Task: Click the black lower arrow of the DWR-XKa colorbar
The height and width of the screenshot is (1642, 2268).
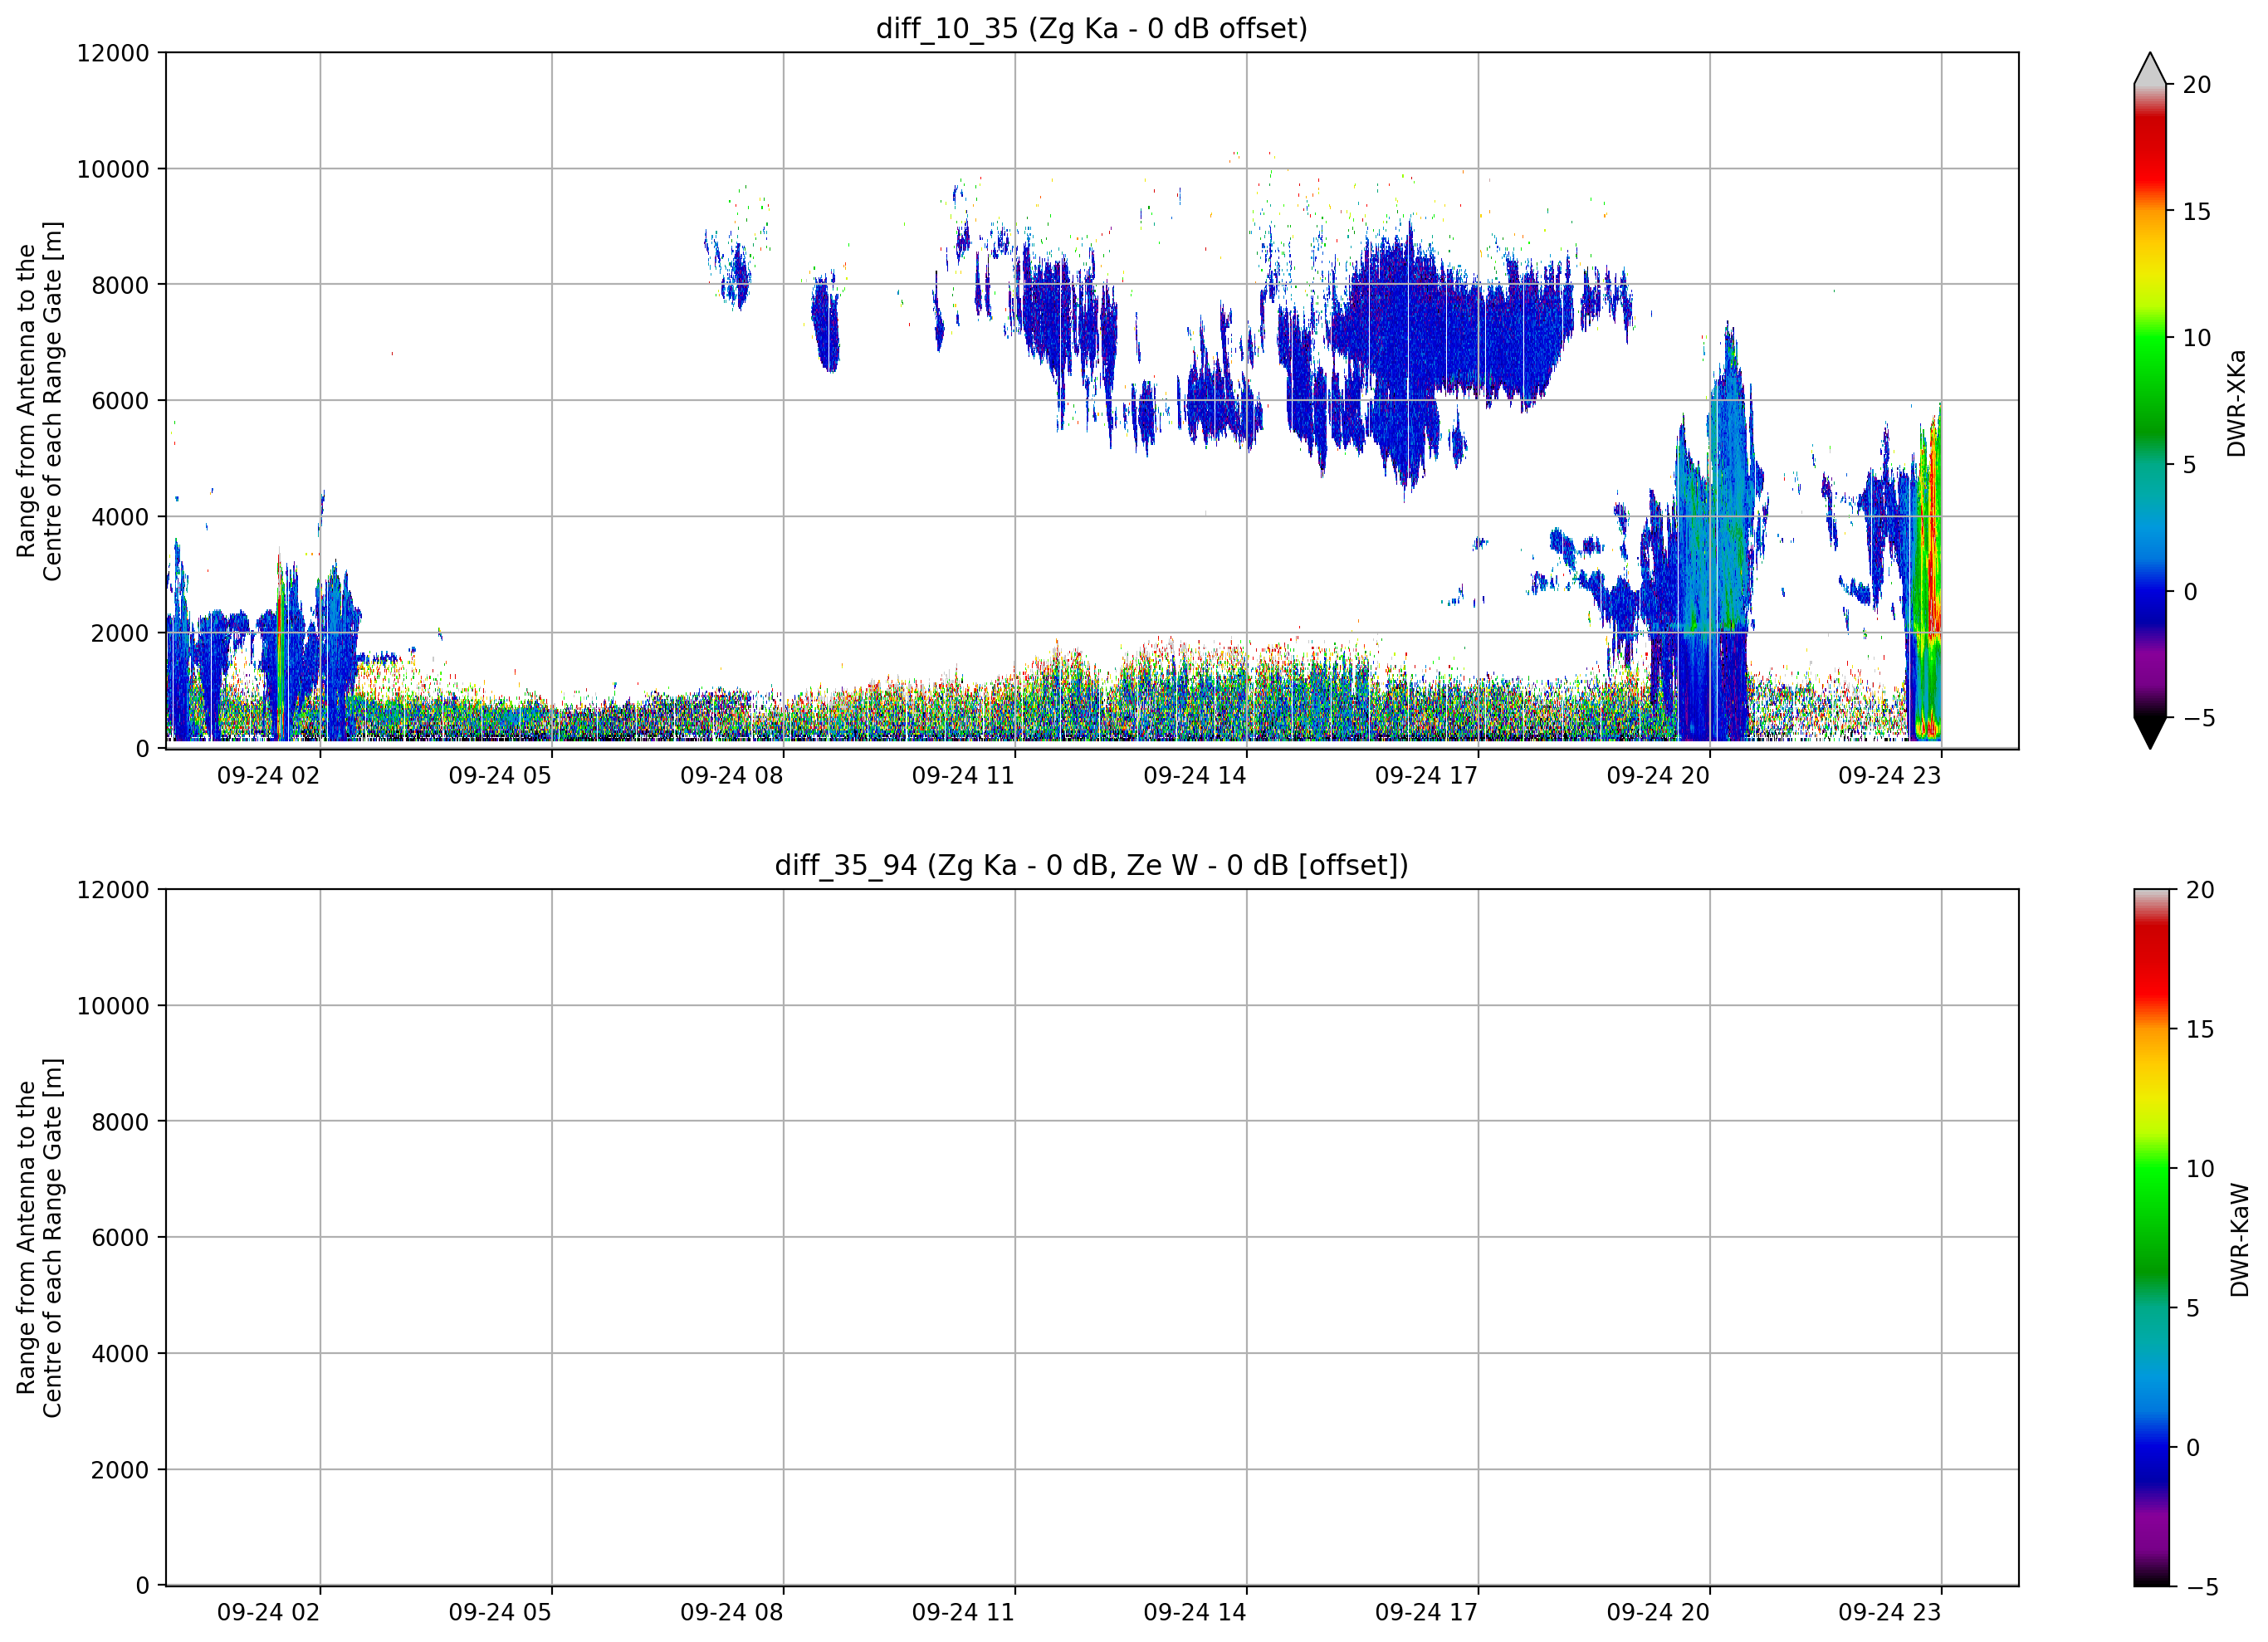Action: [x=2150, y=733]
